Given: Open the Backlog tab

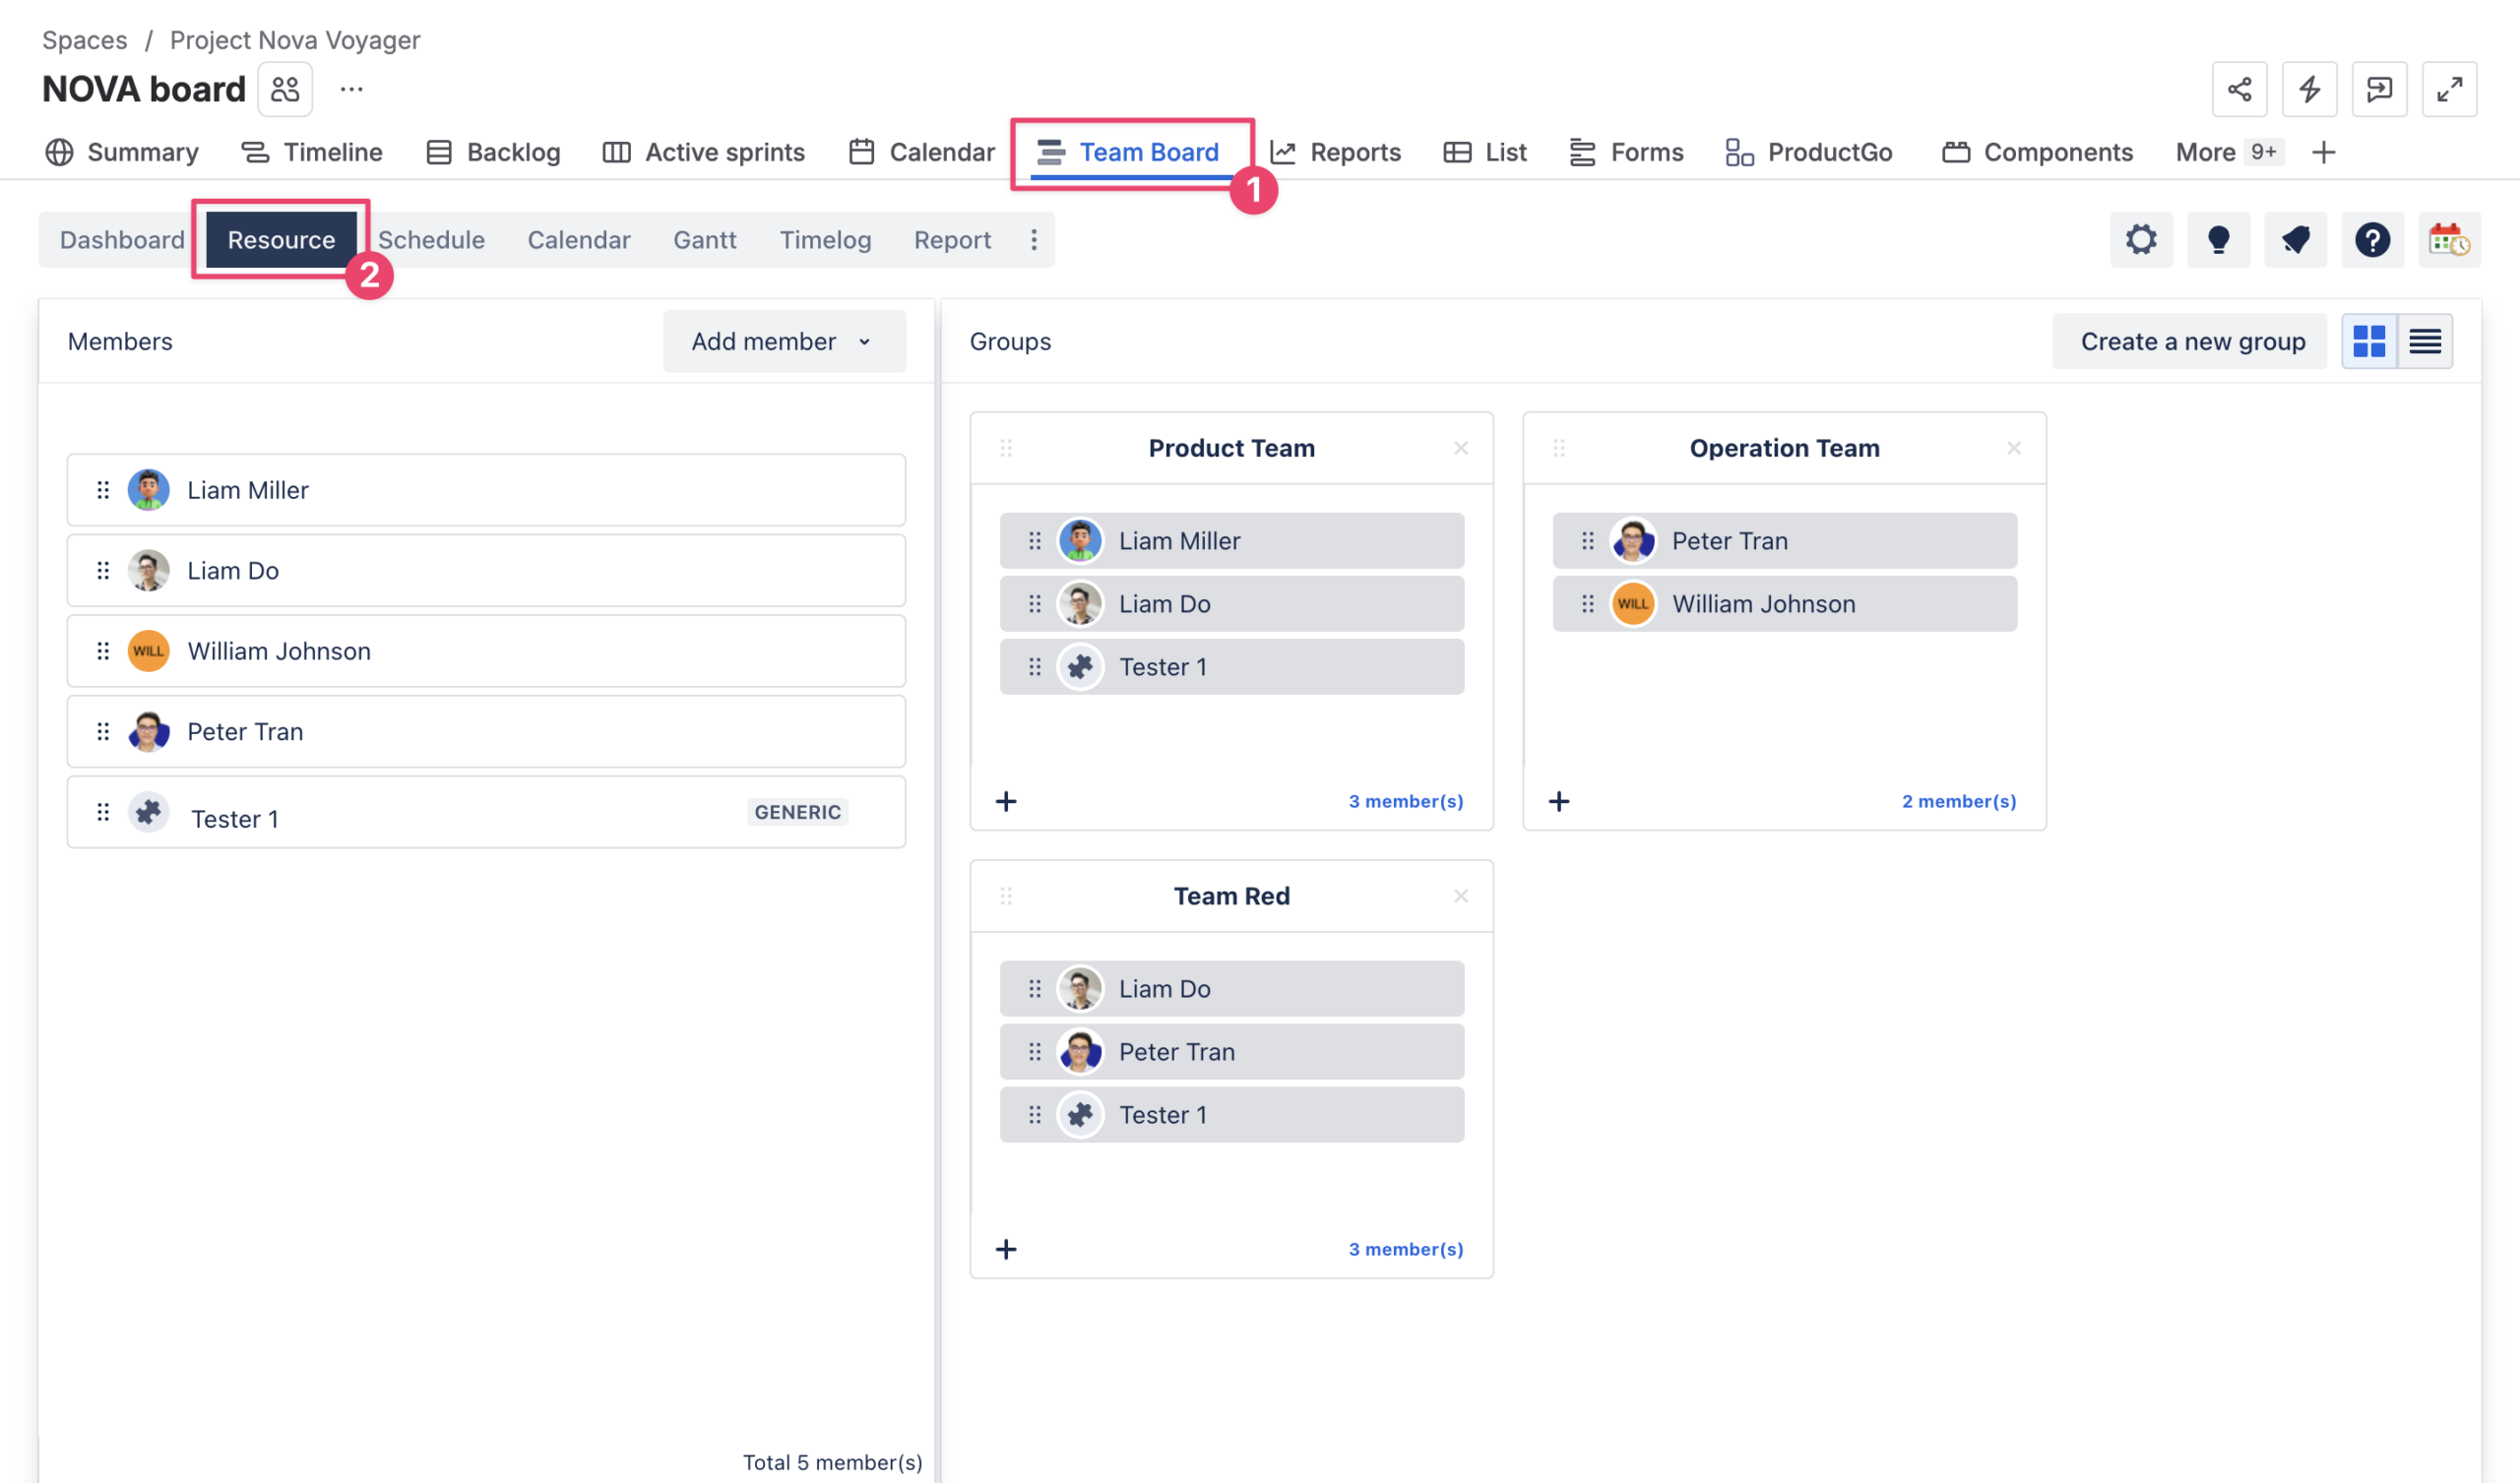Looking at the screenshot, I should point(493,152).
